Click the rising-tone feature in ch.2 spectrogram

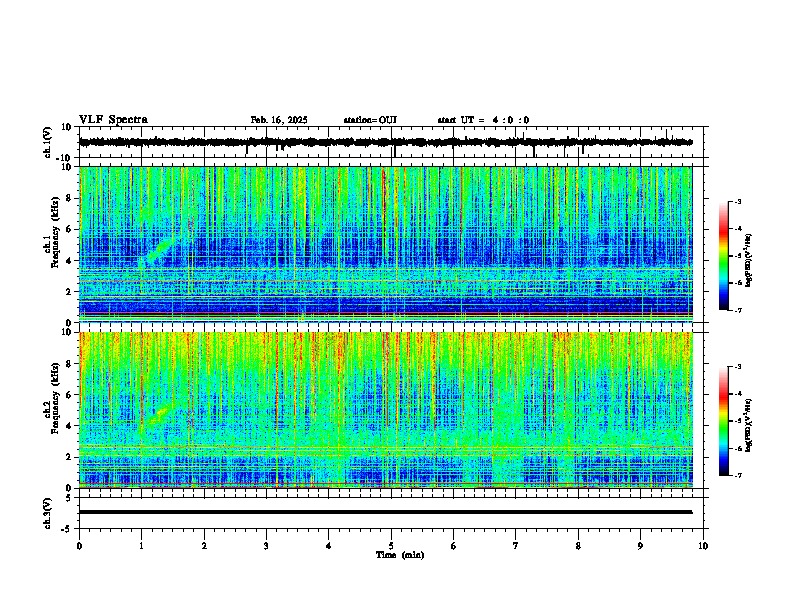pyautogui.click(x=159, y=416)
